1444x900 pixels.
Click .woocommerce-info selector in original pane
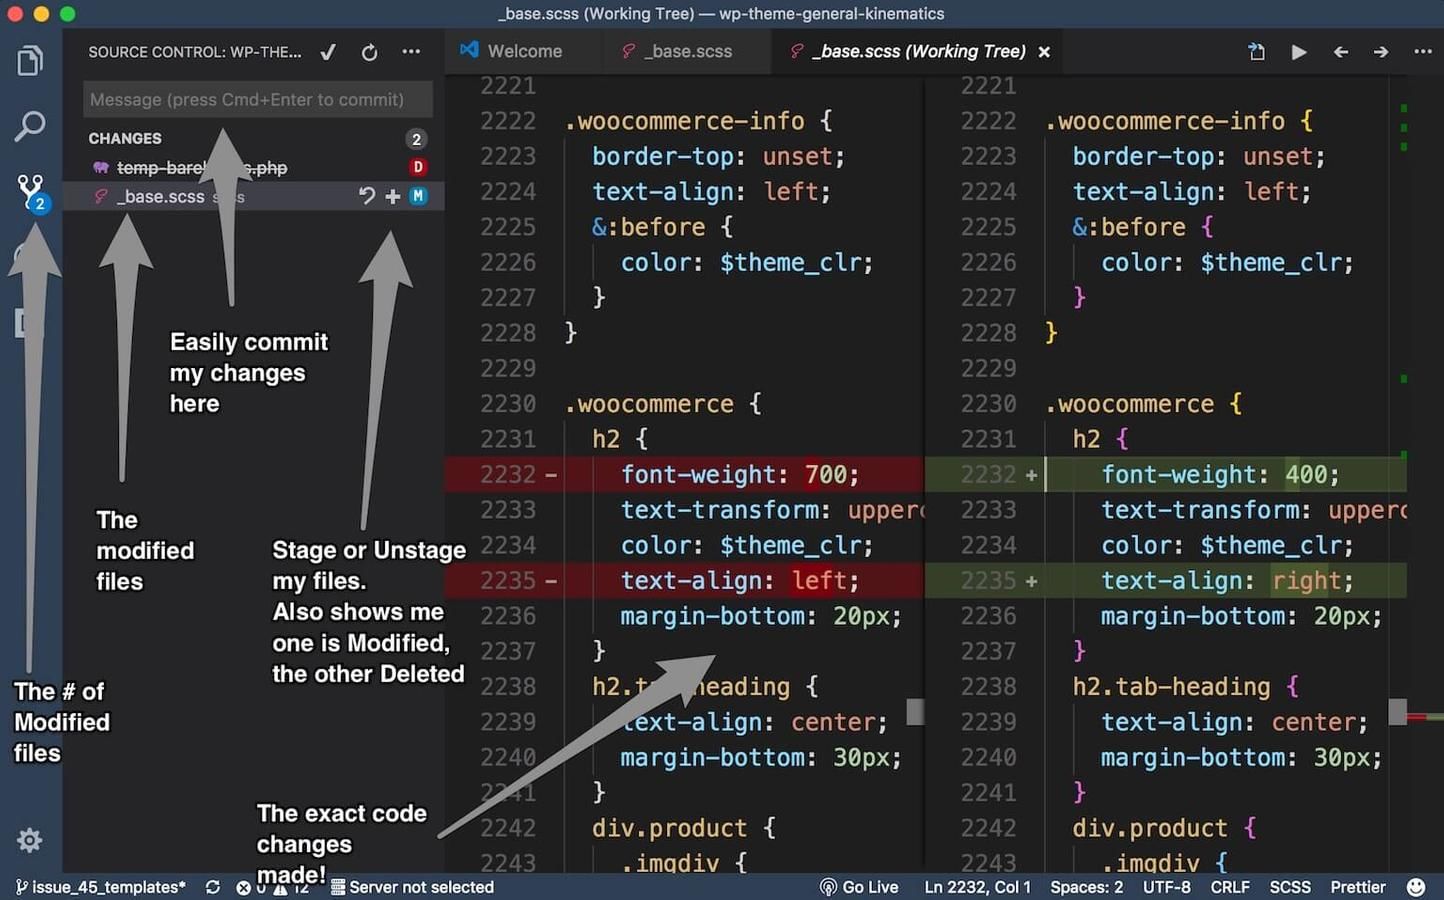pyautogui.click(x=684, y=121)
